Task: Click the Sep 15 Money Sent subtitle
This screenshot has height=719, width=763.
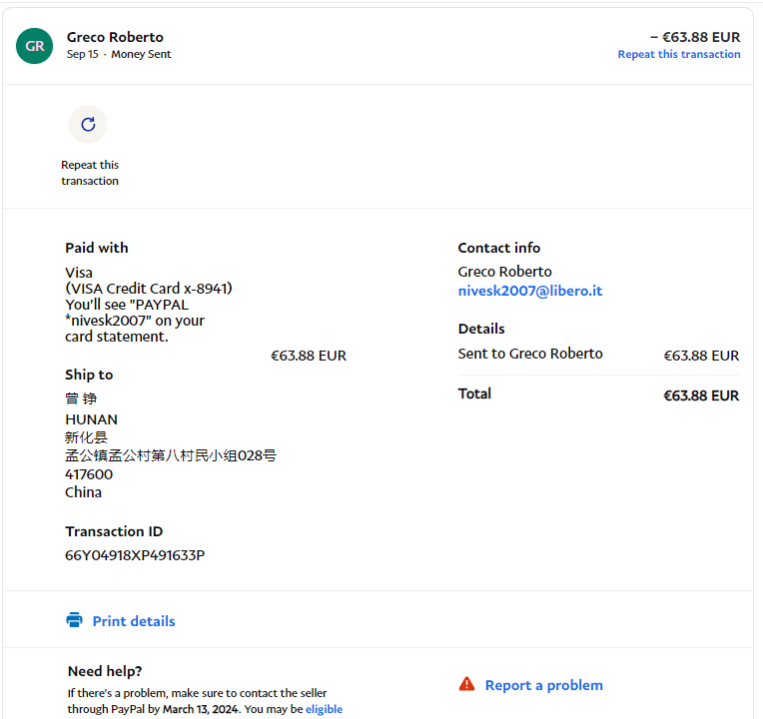Action: [x=119, y=54]
